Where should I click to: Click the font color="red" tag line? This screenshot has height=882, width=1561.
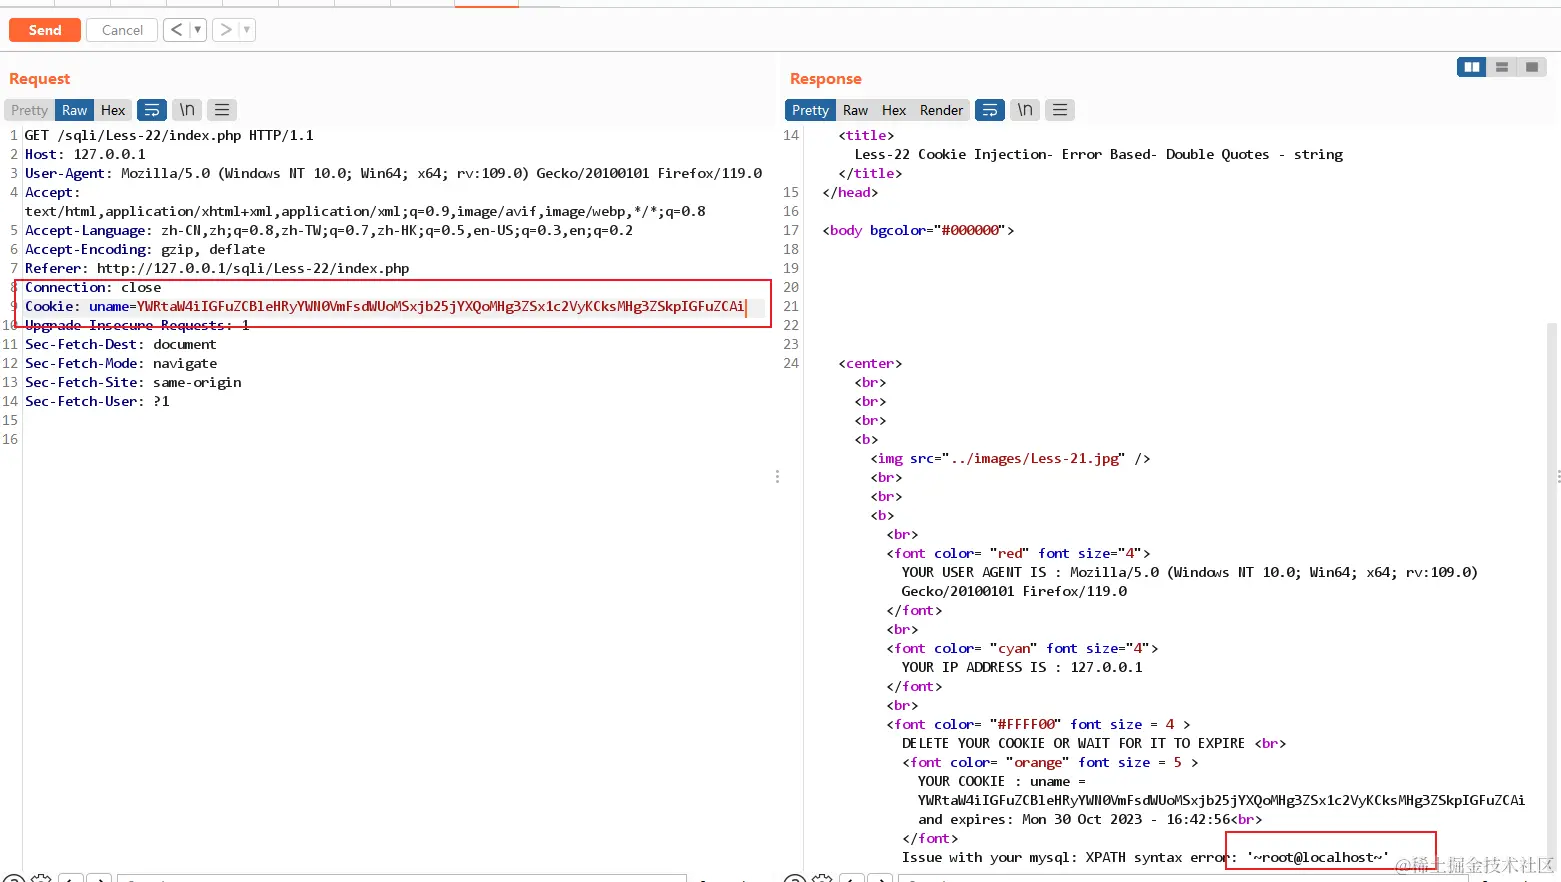tap(1018, 553)
